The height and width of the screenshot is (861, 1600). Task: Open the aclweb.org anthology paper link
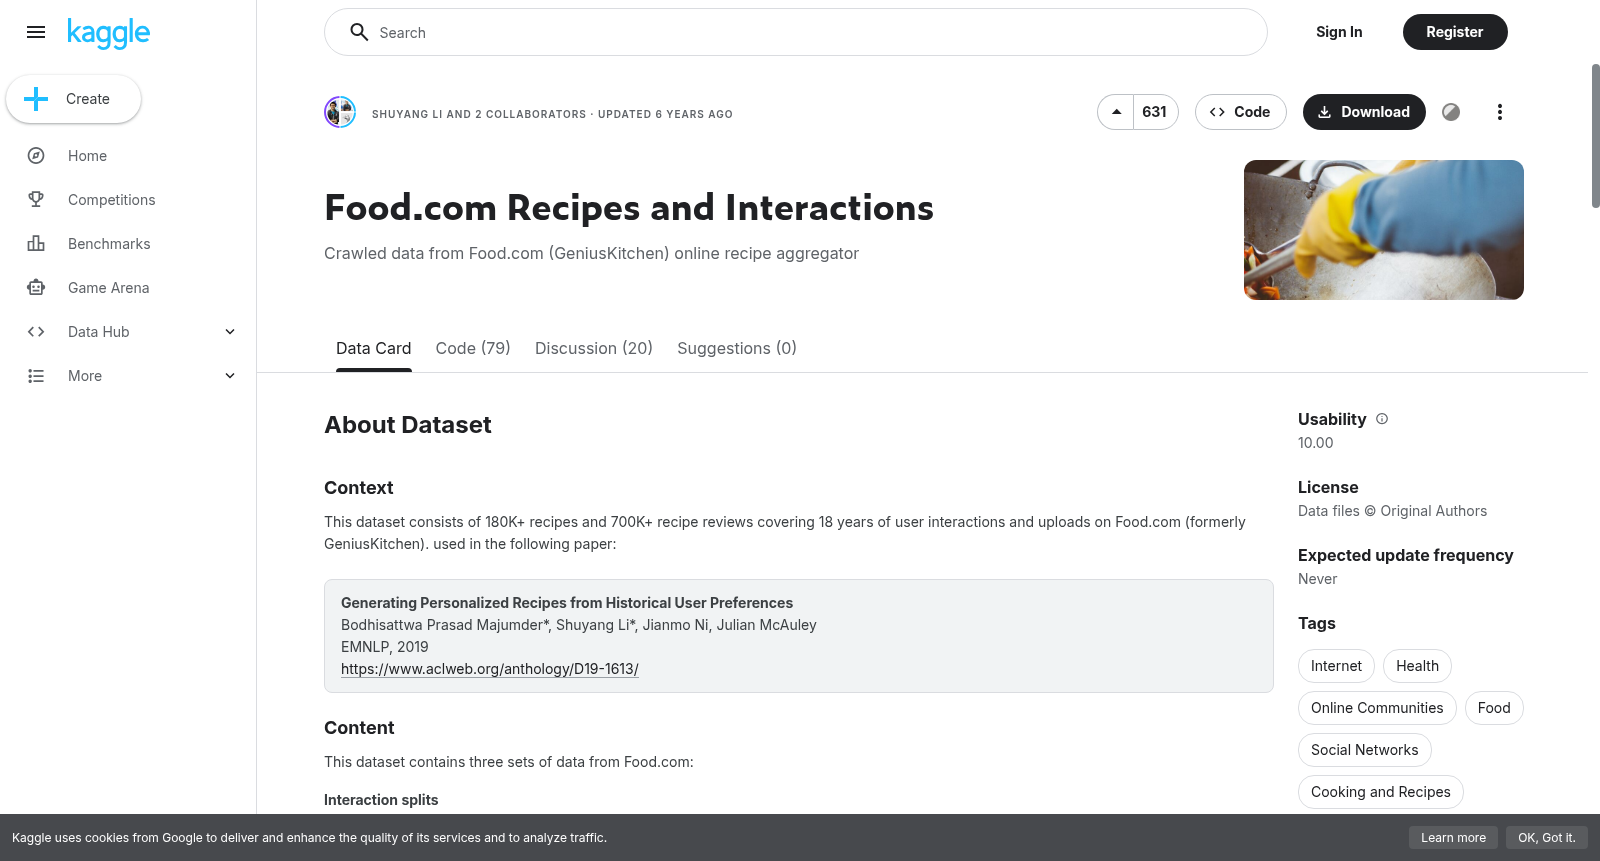click(490, 669)
